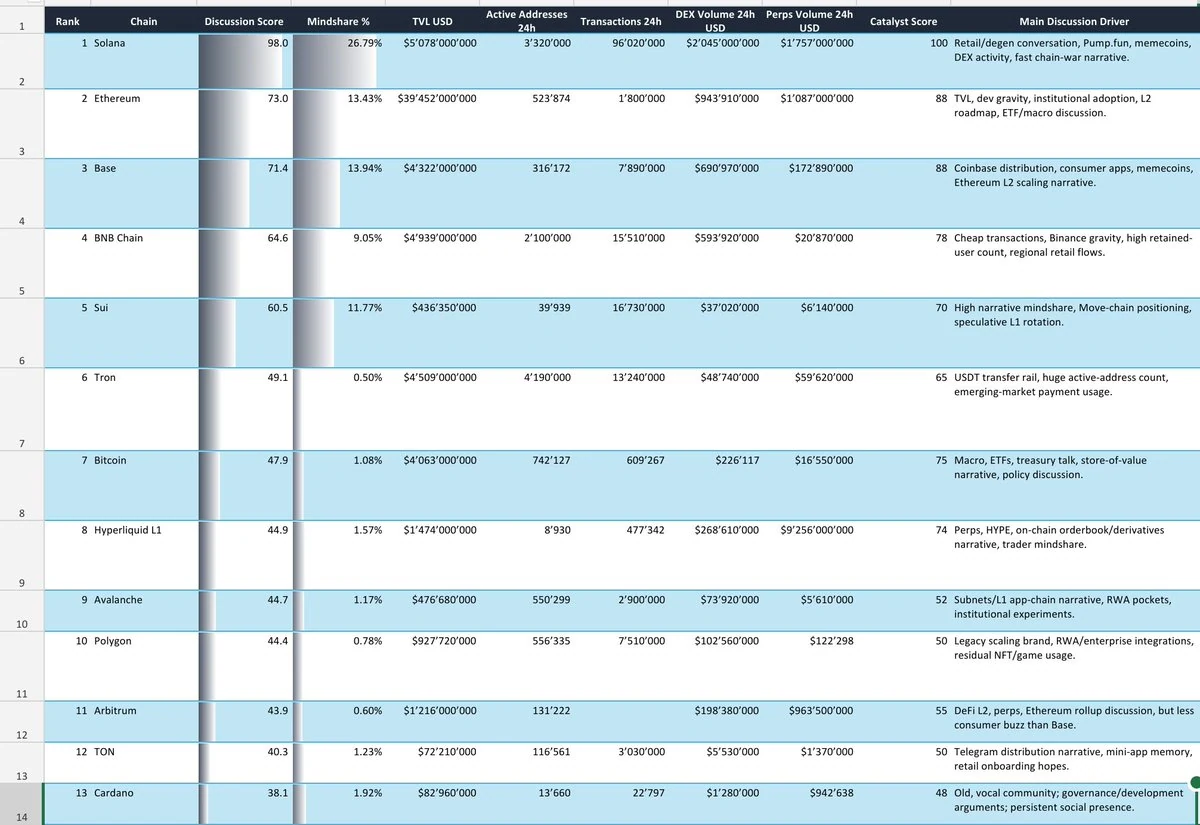Viewport: 1200px width, 825px height.
Task: Select spreadsheet row header 8
Action: [x=22, y=486]
